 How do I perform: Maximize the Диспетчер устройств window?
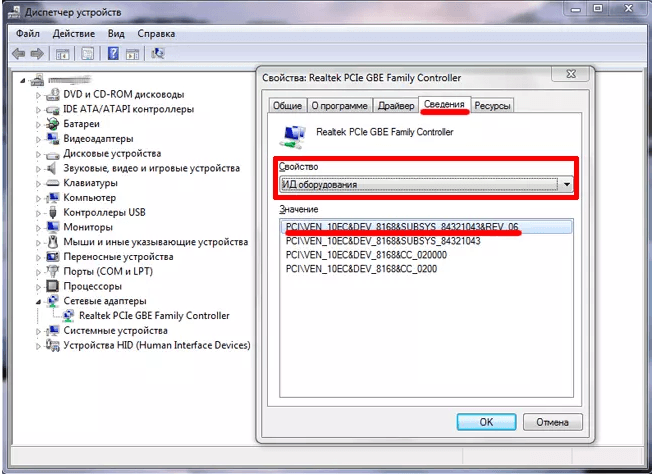point(598,9)
